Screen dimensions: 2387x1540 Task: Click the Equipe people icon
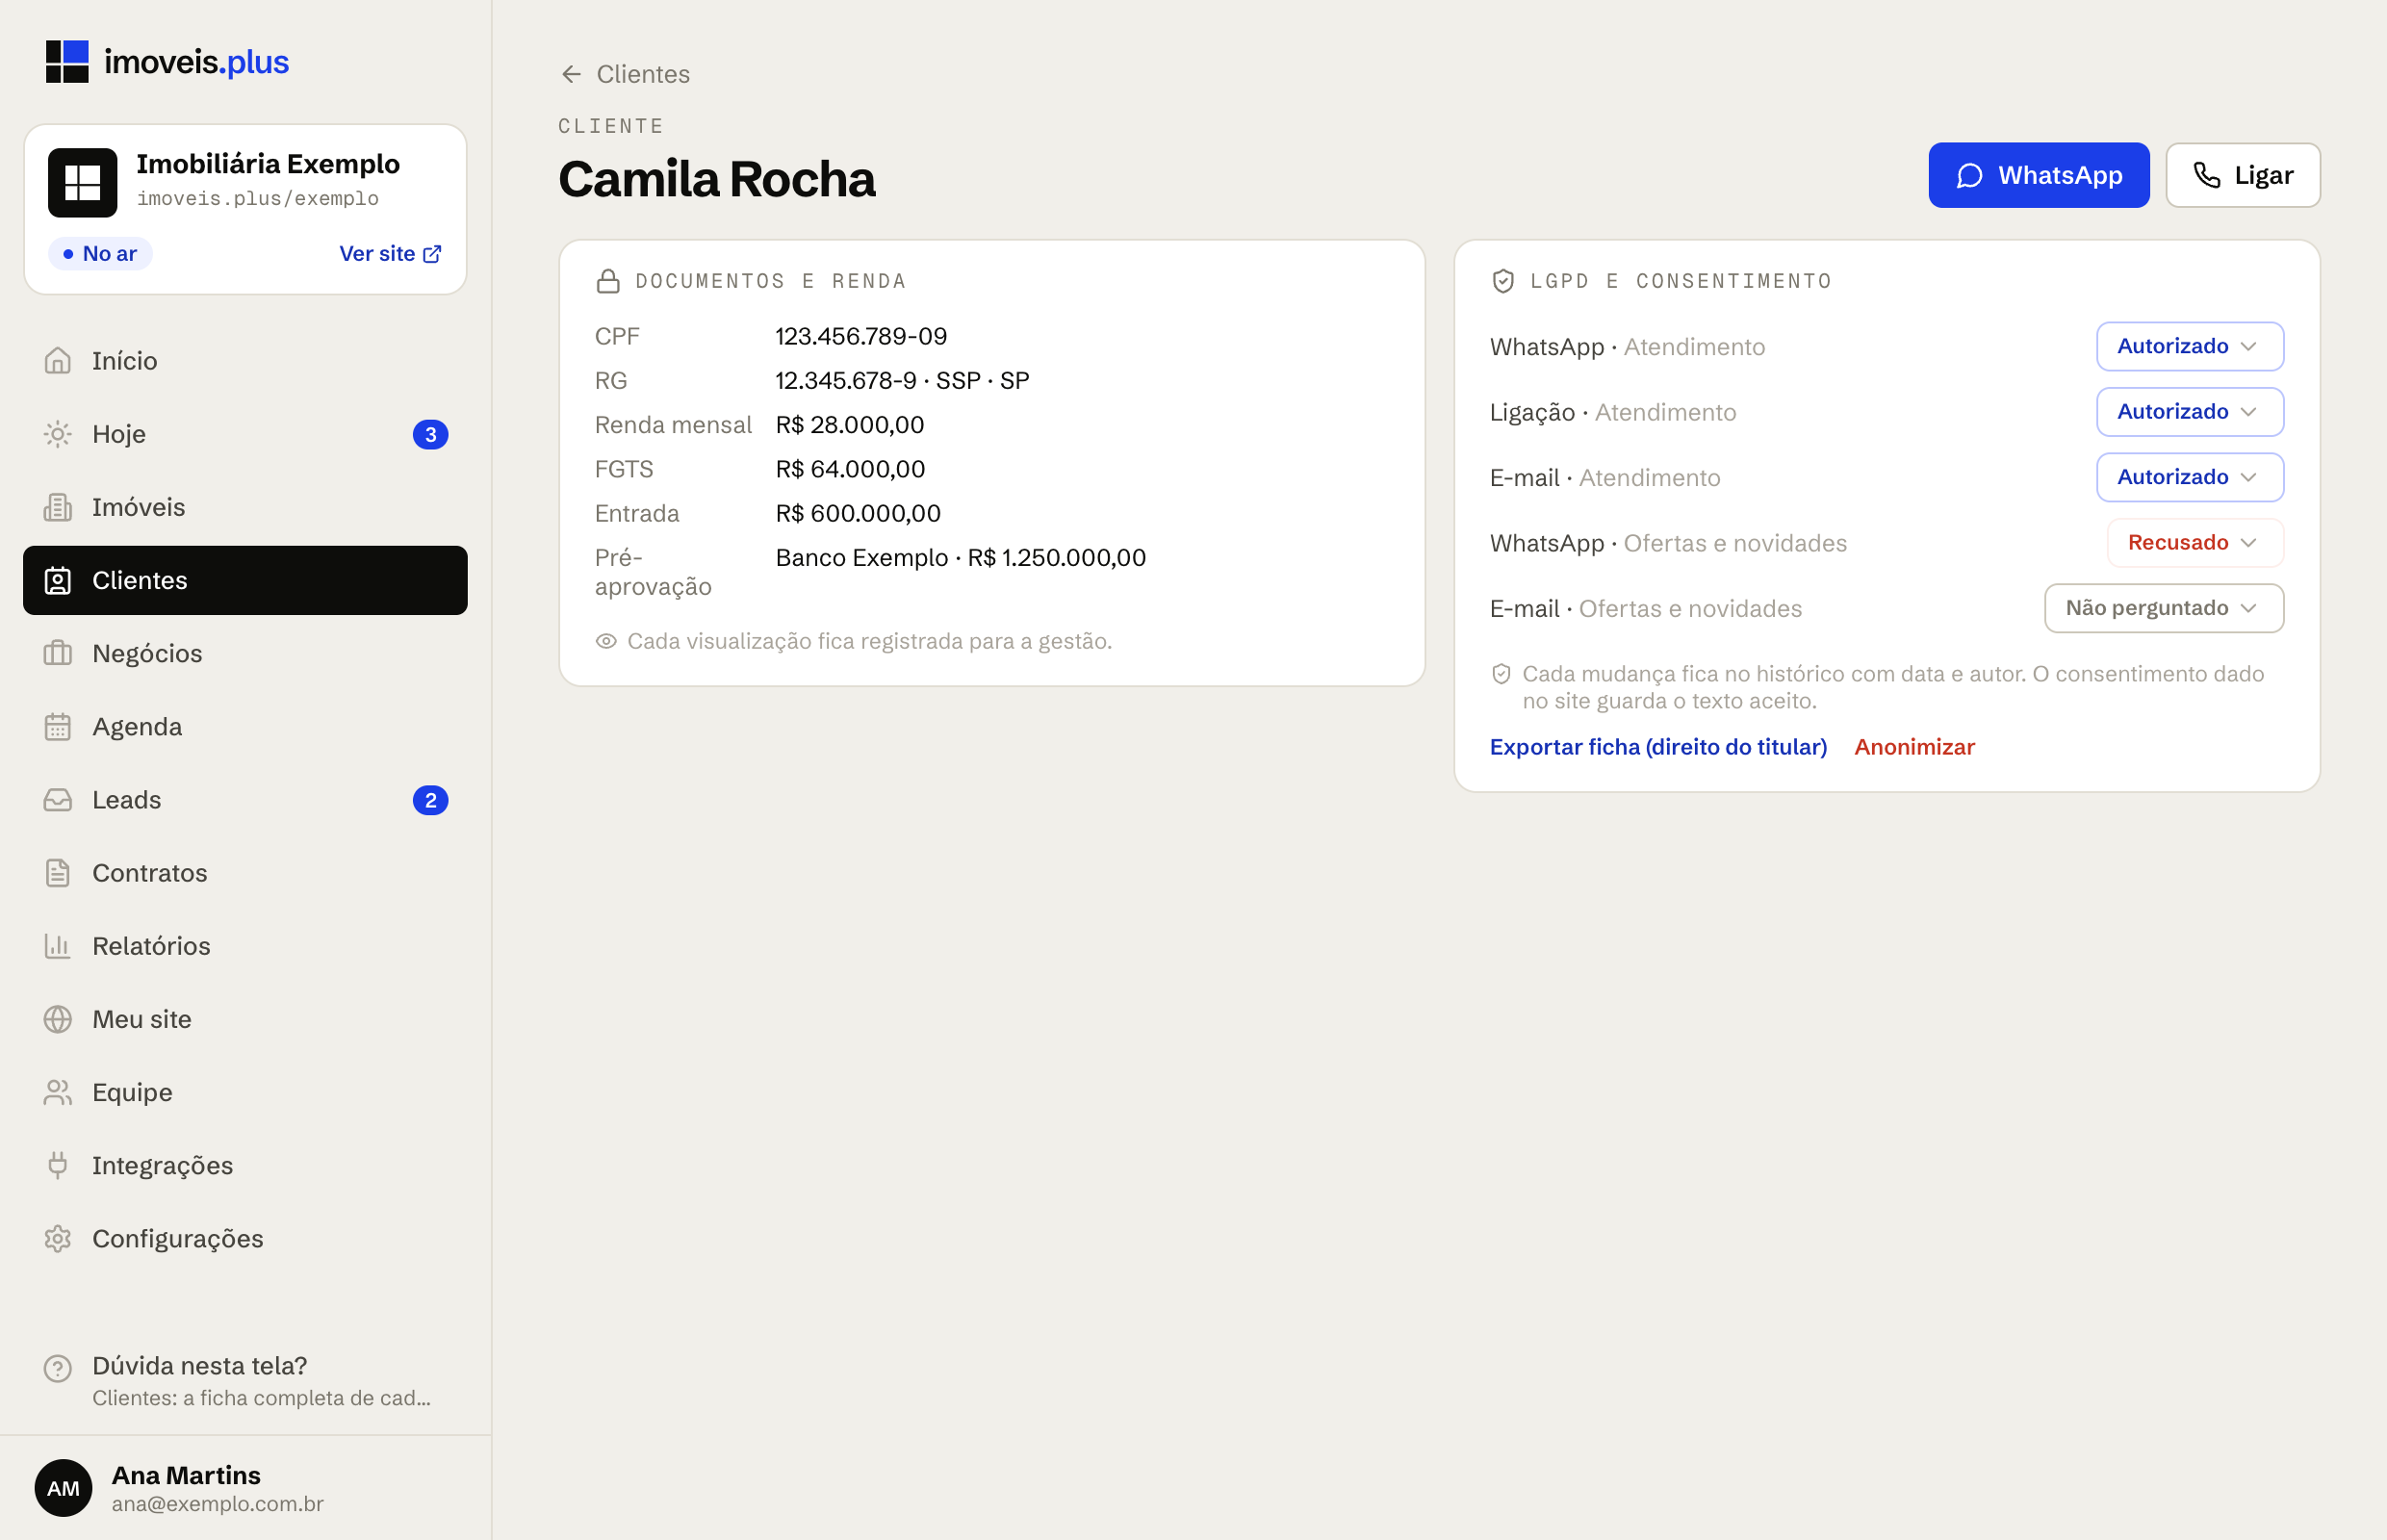pos(58,1092)
